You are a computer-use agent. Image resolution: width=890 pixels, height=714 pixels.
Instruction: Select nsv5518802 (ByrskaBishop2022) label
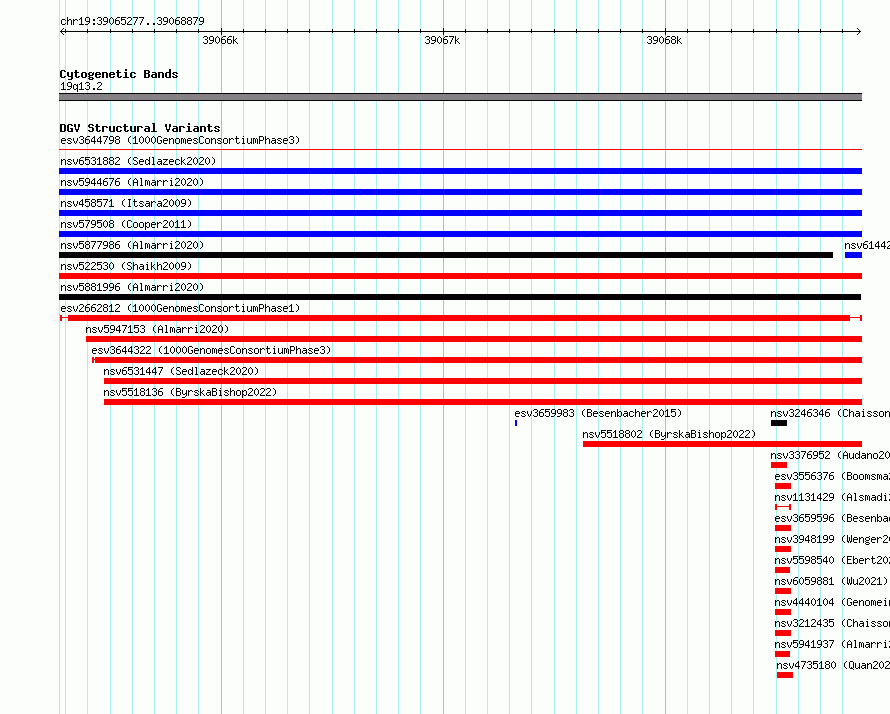point(669,434)
